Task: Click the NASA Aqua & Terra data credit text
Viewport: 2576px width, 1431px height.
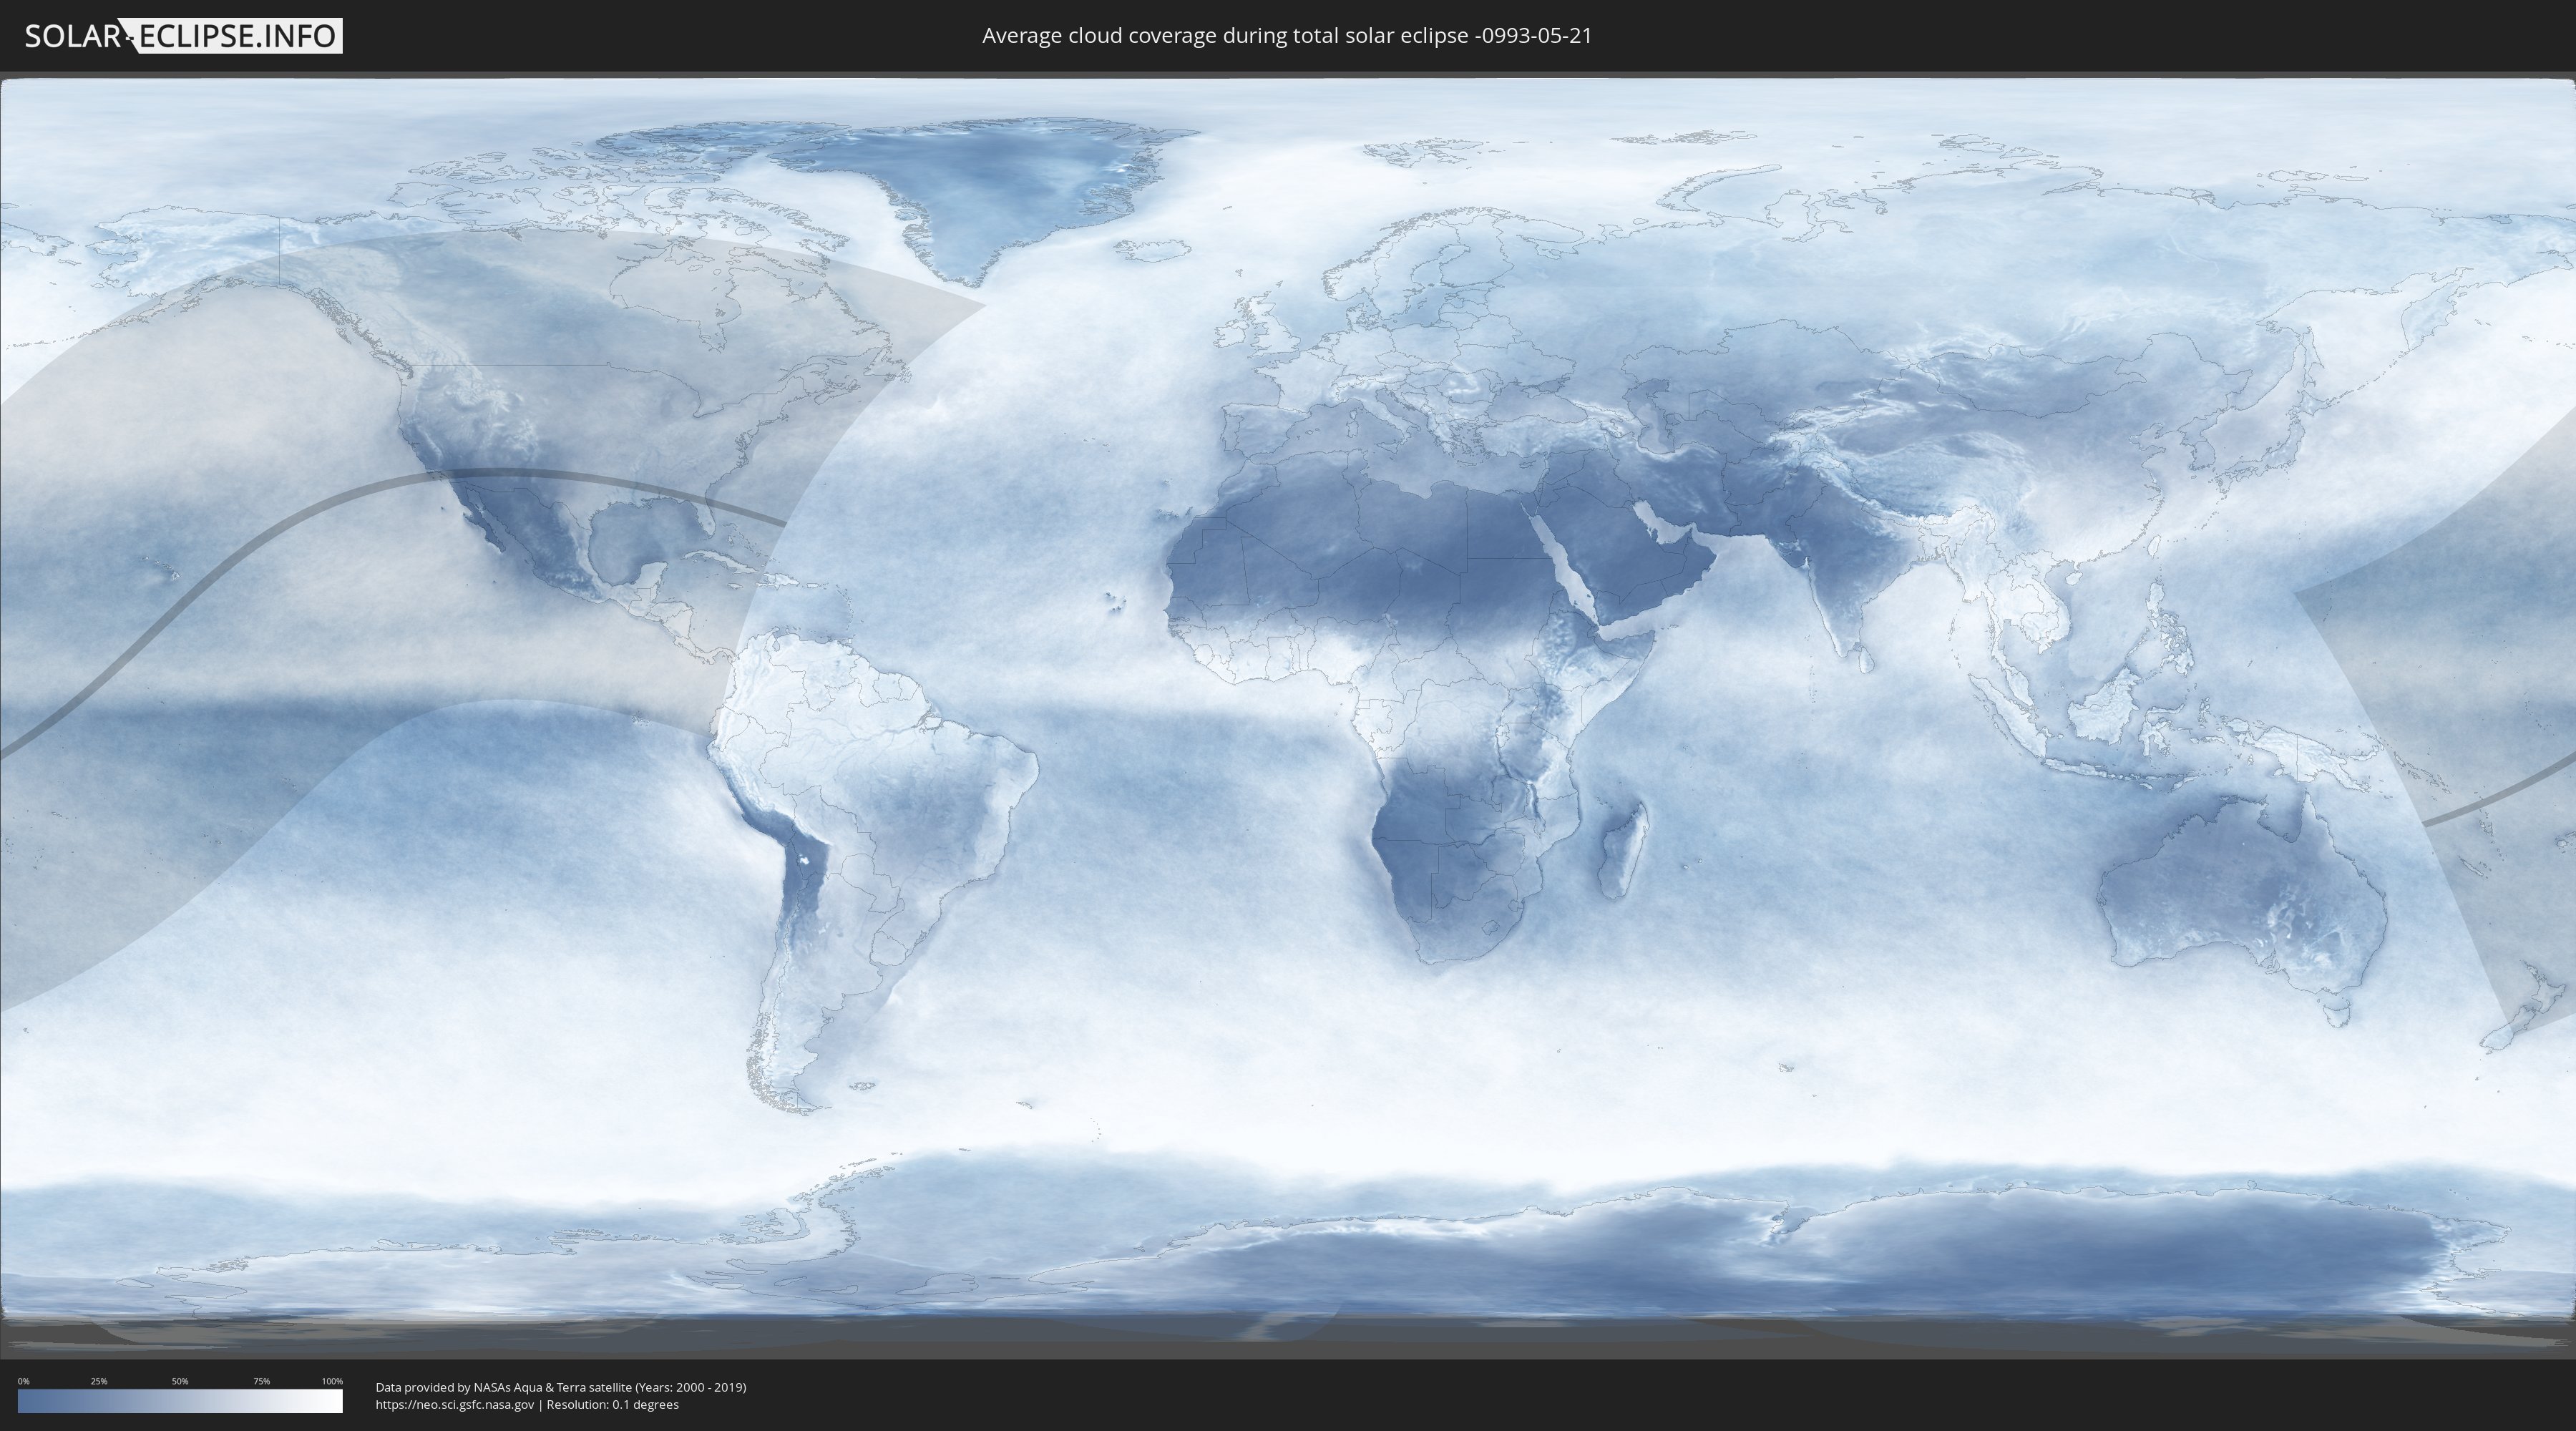Action: [x=560, y=1387]
